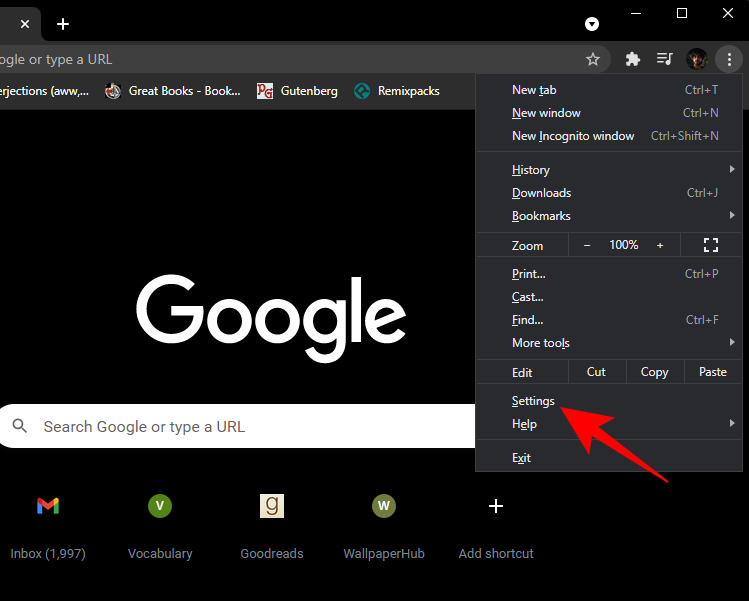Open a new tab with plus button

coord(63,23)
